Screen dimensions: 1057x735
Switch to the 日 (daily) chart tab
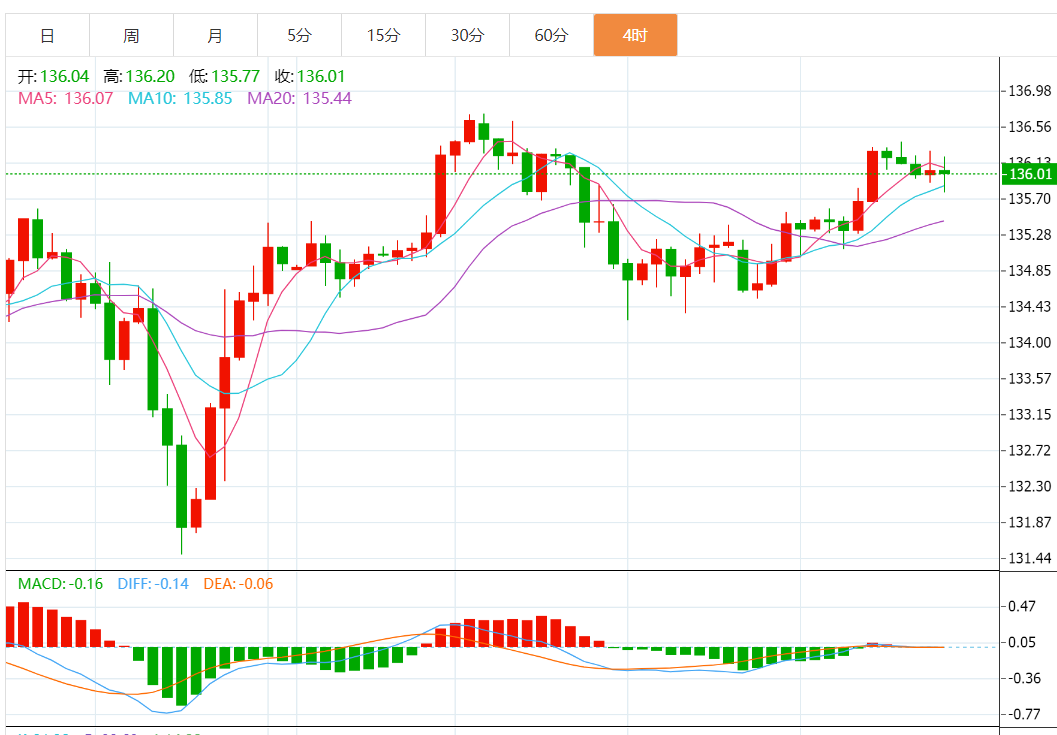47,36
